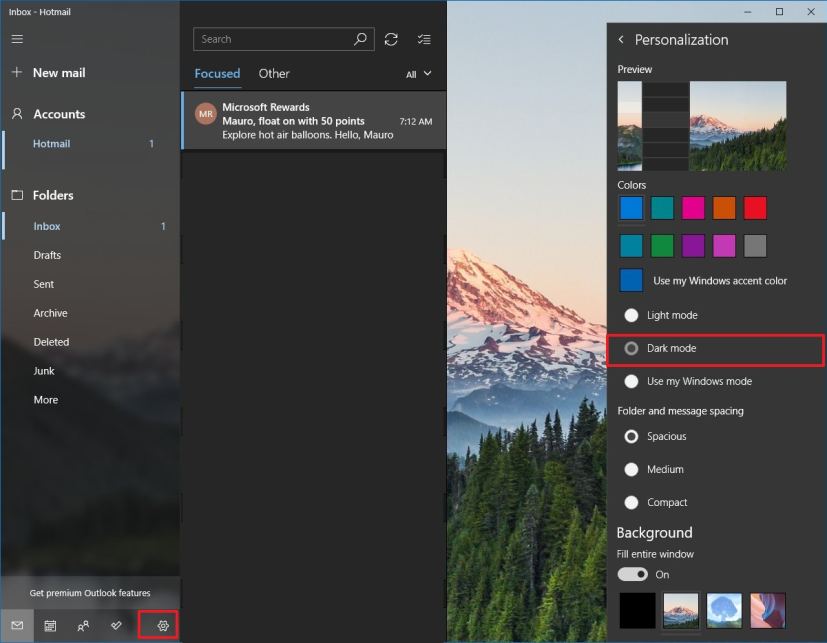Open the All filter dropdown

pos(419,74)
